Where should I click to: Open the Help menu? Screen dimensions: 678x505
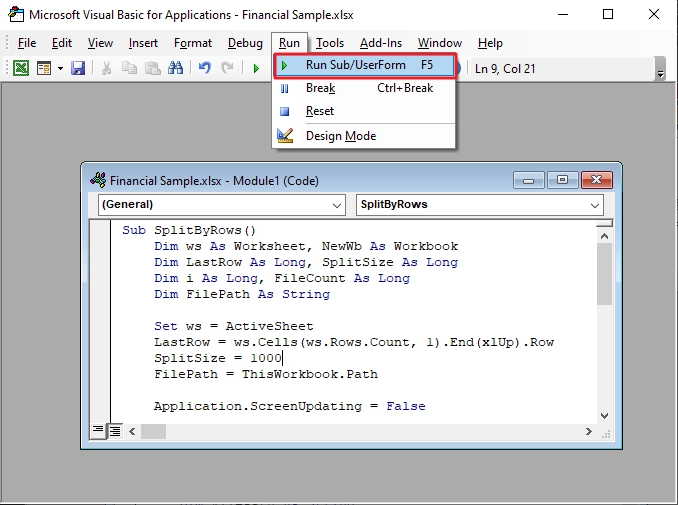[490, 43]
